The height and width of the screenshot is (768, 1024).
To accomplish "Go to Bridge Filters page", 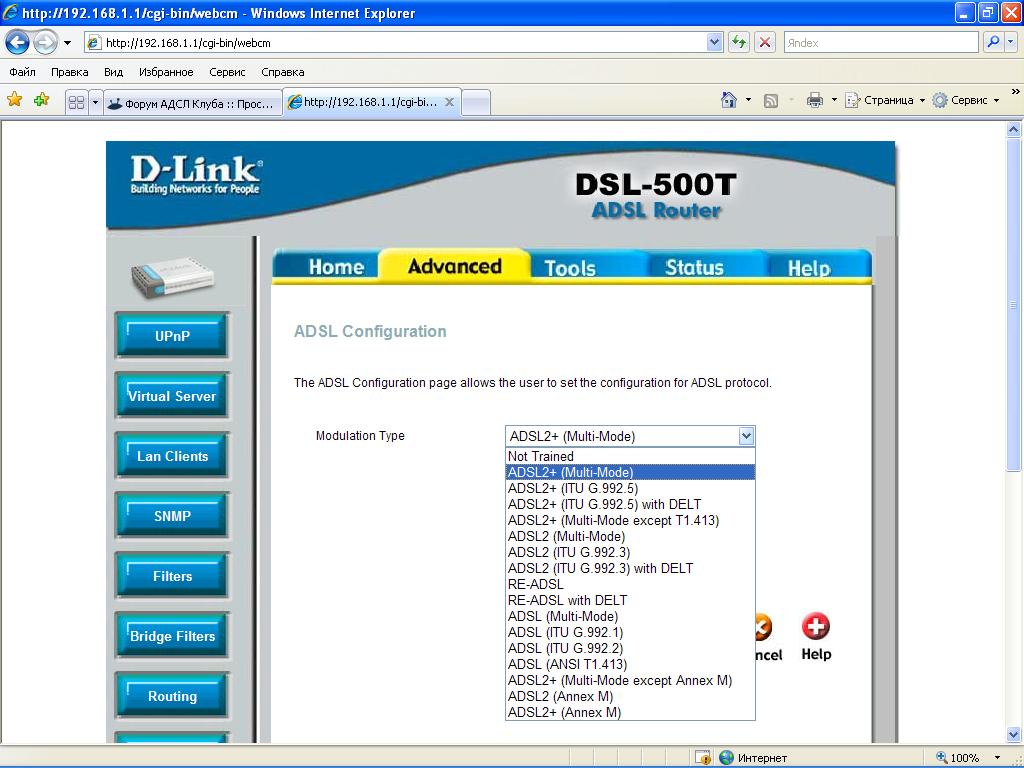I will pos(172,636).
